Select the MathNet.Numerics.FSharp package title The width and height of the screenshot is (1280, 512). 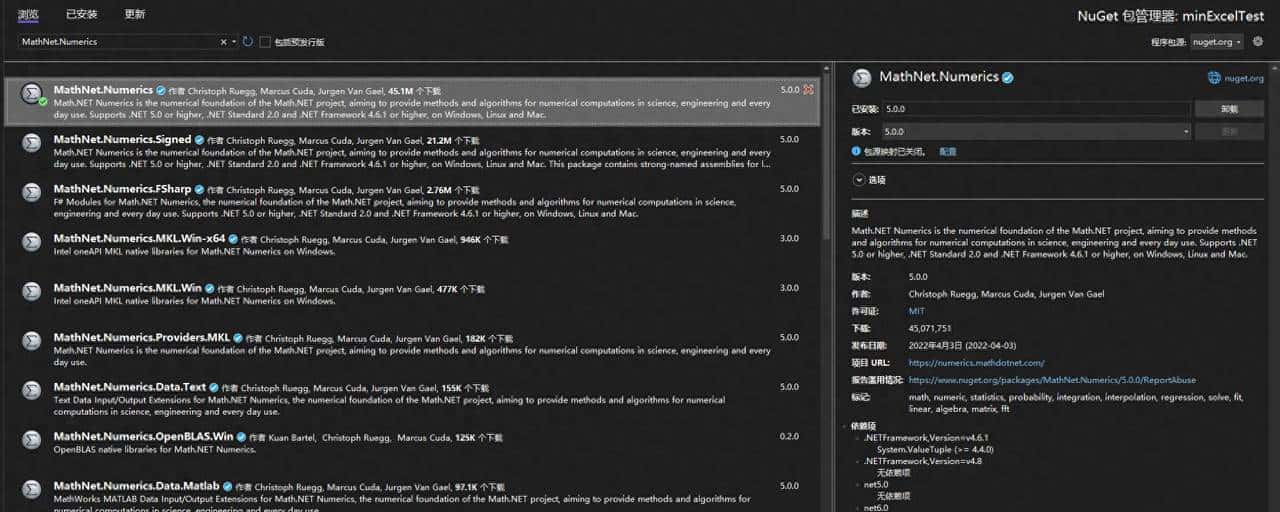tap(123, 189)
